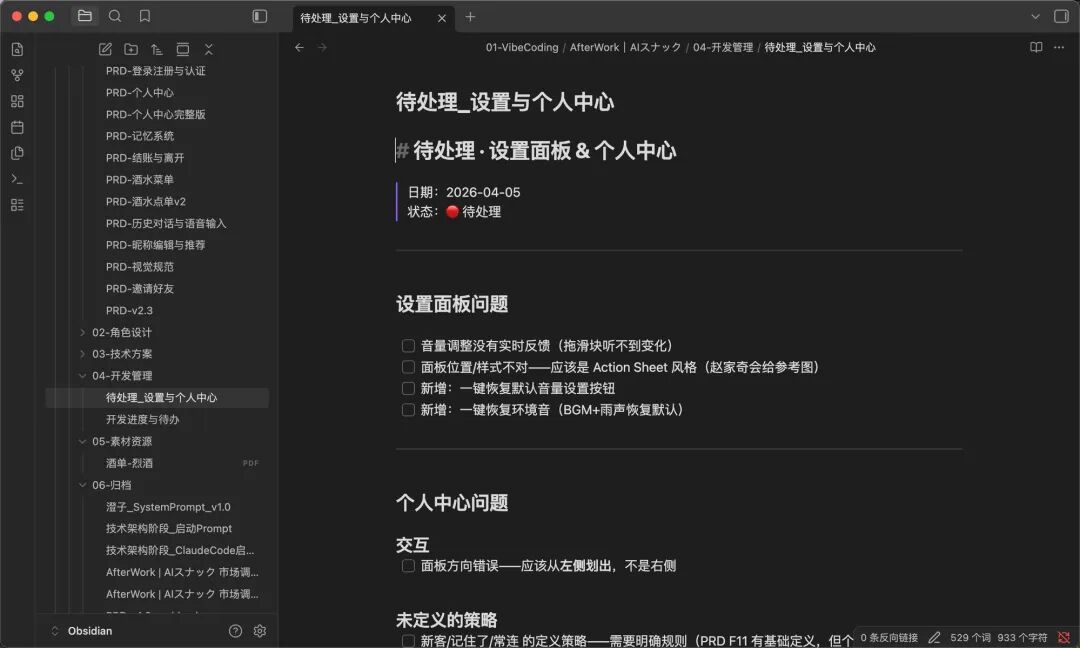Open command palette terminal icon
Viewport: 1080px width, 648px height.
[x=17, y=179]
